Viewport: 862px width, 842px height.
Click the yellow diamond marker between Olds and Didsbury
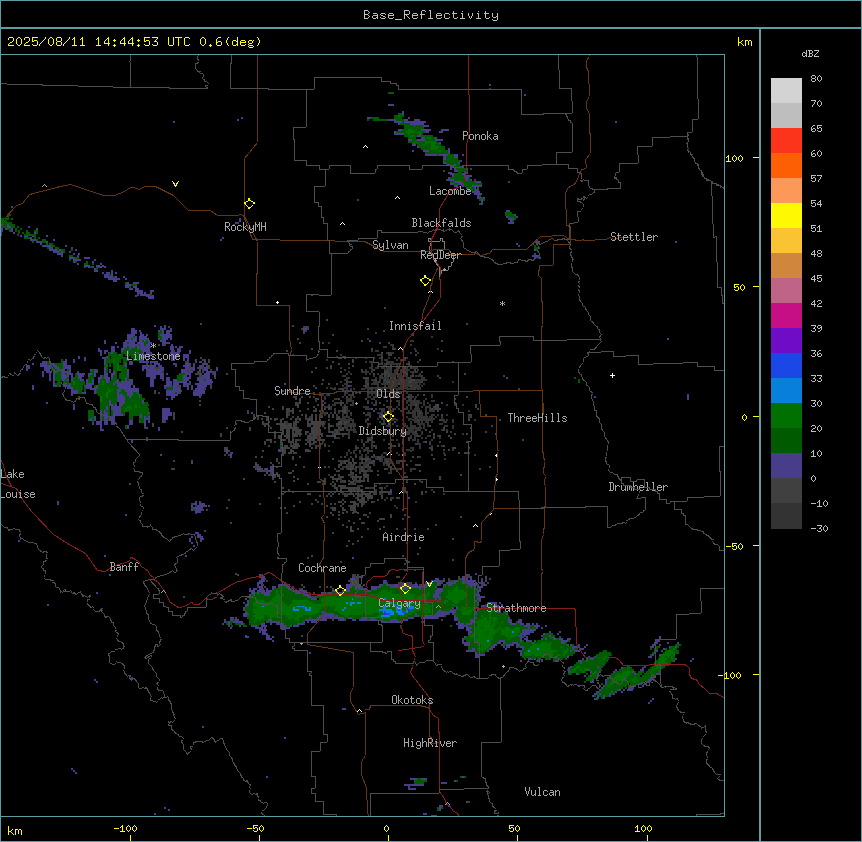click(388, 417)
